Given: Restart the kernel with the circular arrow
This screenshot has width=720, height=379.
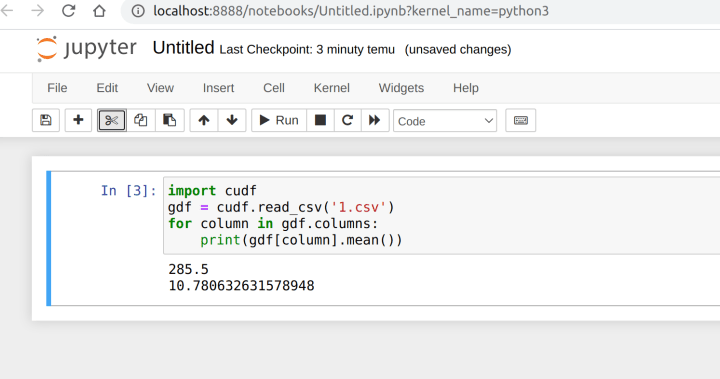Looking at the screenshot, I should tap(348, 120).
